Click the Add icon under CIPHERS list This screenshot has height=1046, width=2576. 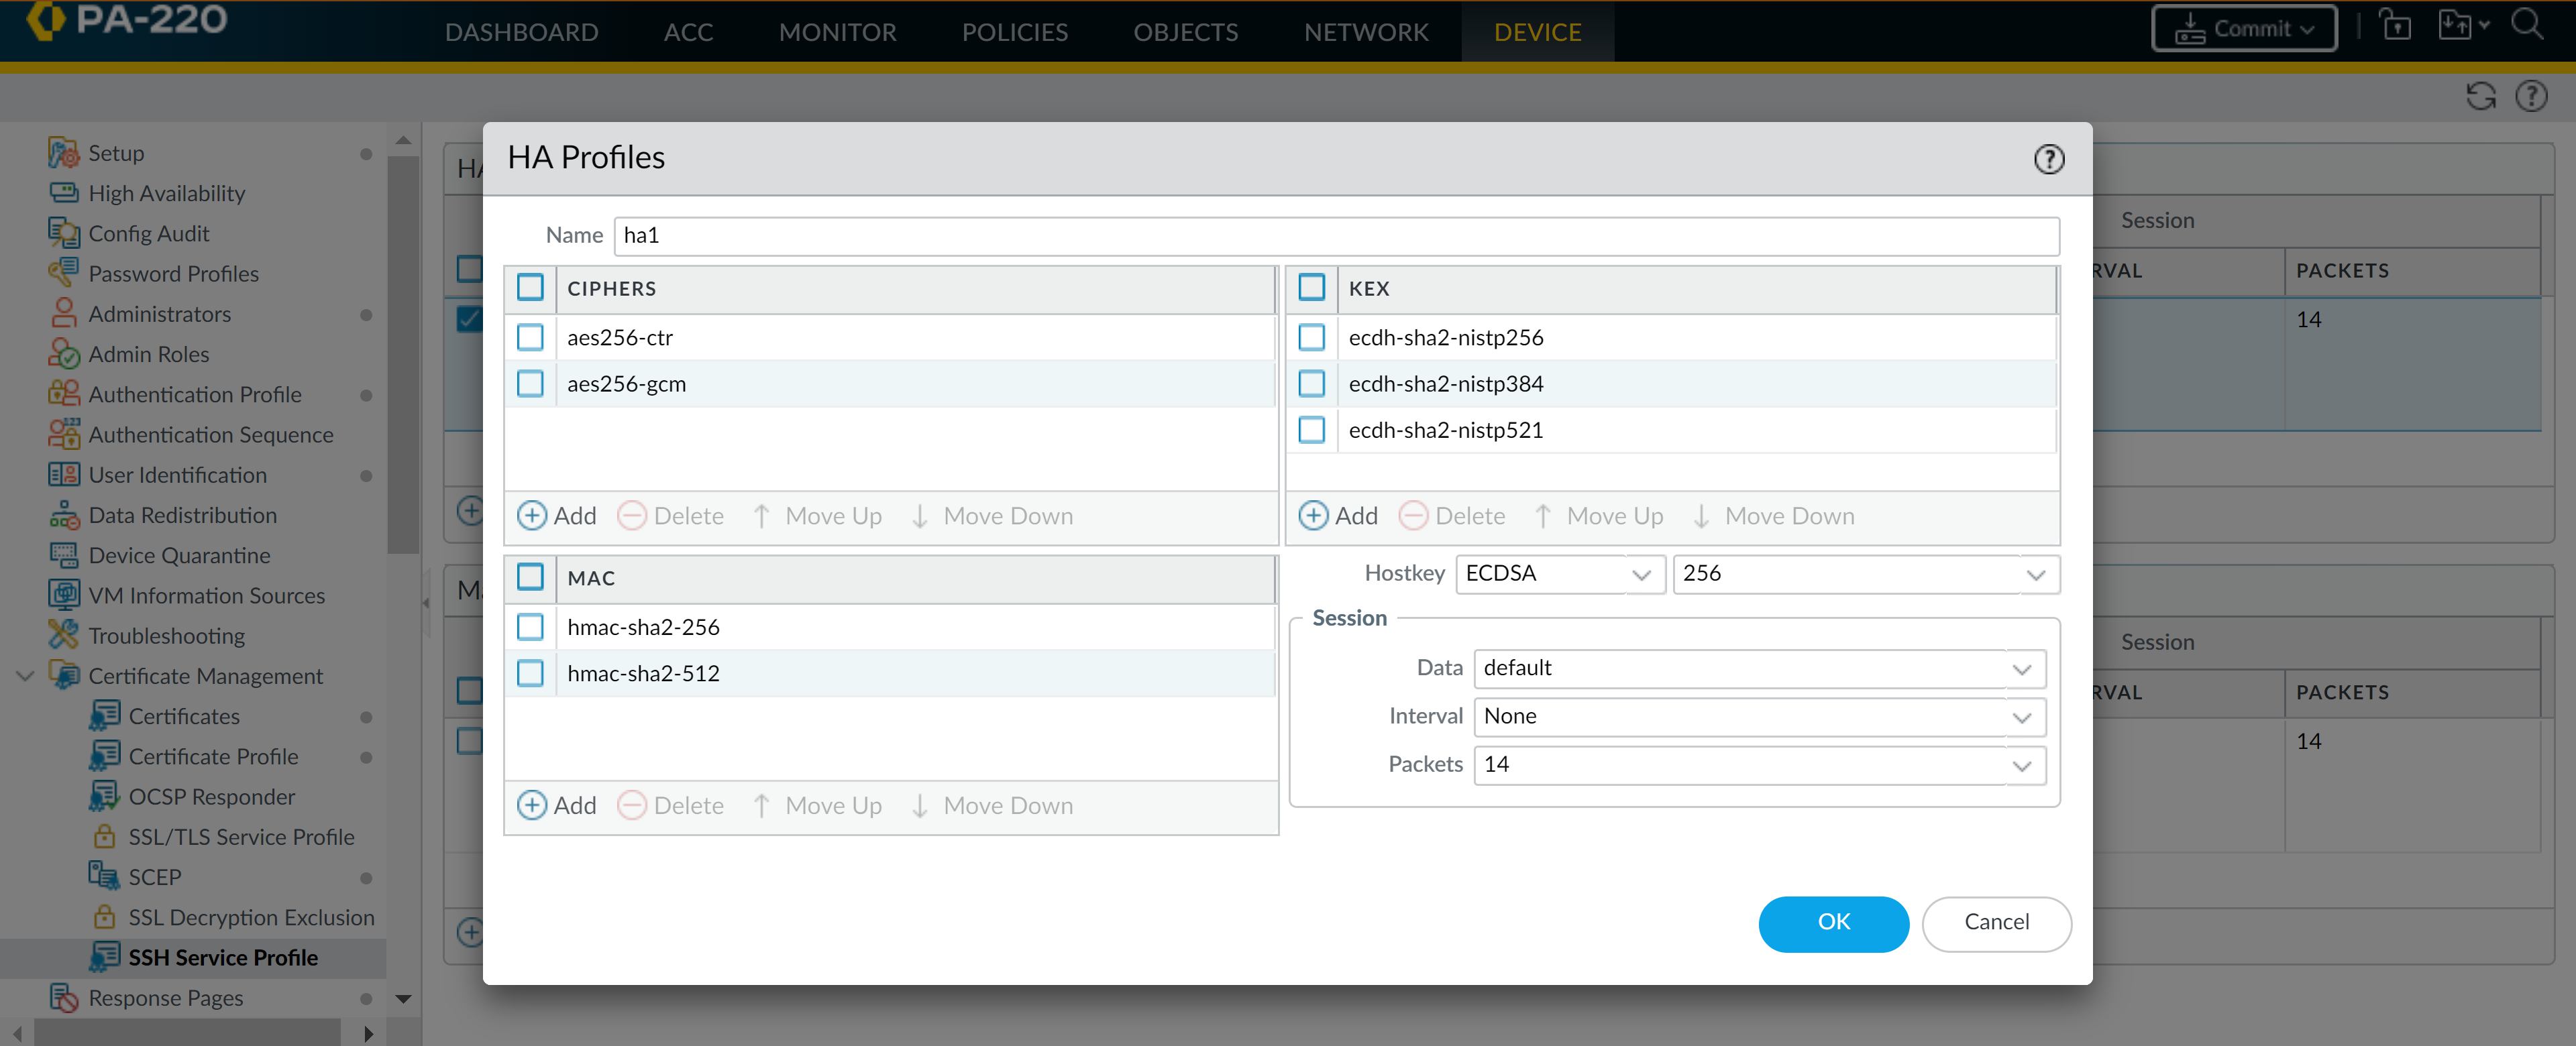coord(532,516)
